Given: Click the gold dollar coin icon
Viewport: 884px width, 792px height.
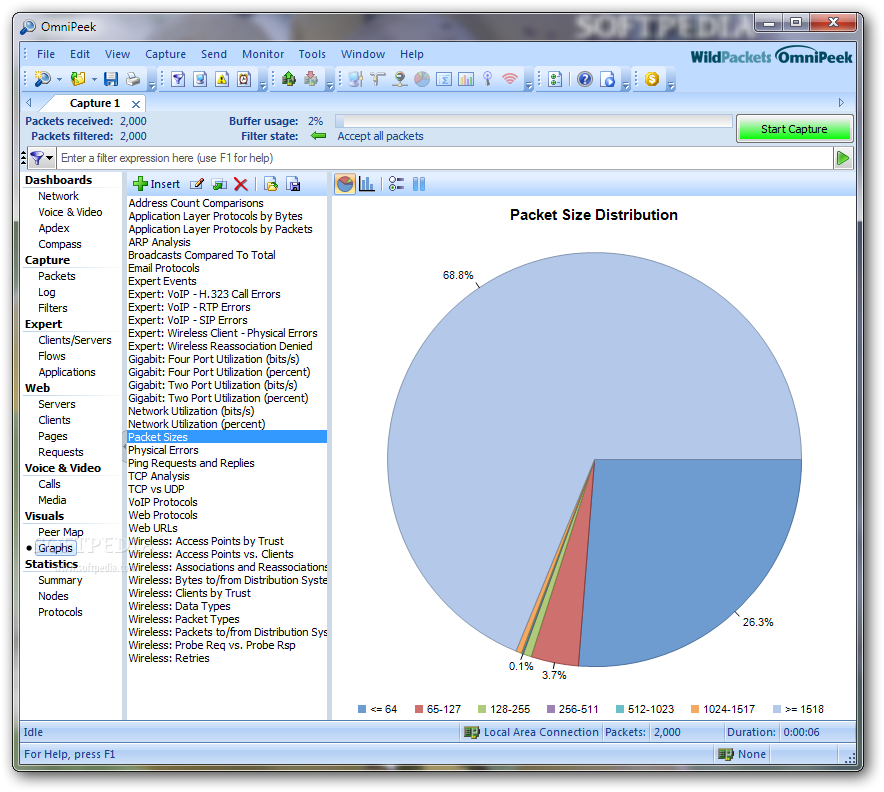Looking at the screenshot, I should tap(652, 79).
